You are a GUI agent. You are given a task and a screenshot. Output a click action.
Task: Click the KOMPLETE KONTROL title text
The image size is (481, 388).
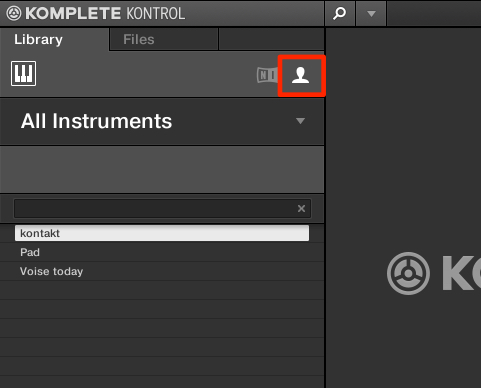[105, 14]
